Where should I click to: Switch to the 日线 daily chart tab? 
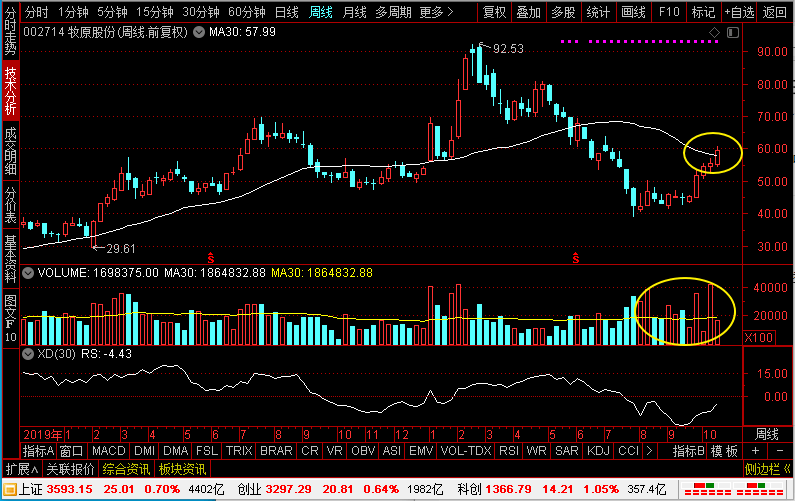coord(286,12)
